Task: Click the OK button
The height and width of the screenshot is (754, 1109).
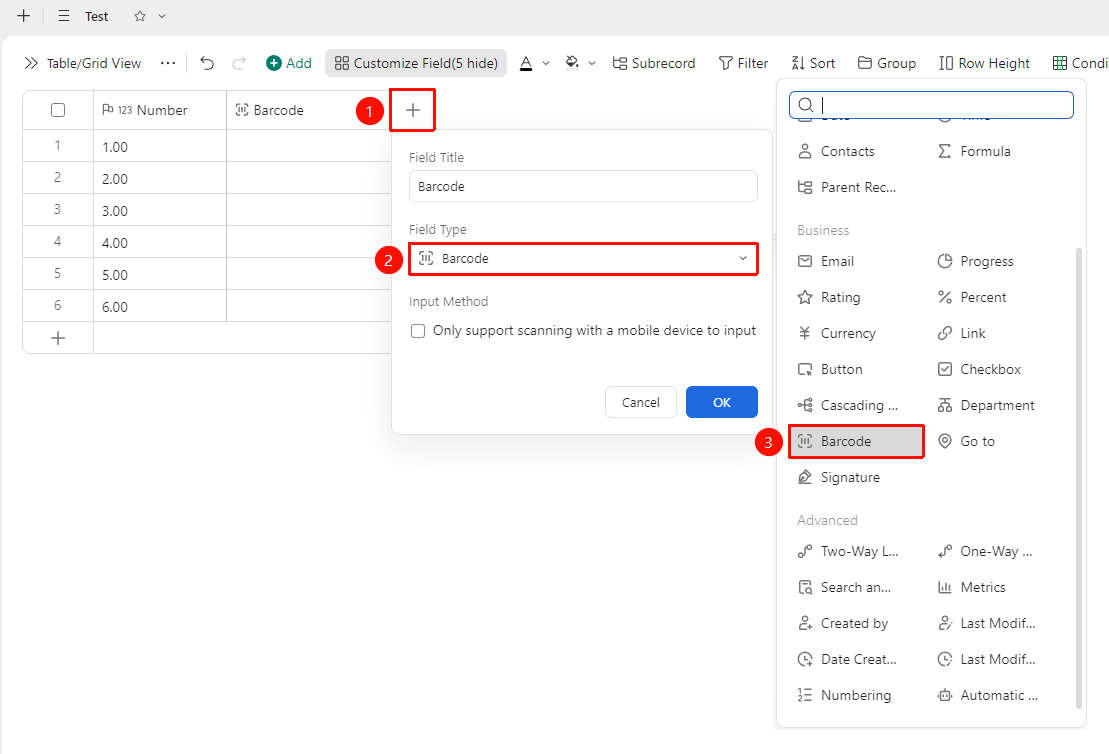Action: [x=721, y=402]
